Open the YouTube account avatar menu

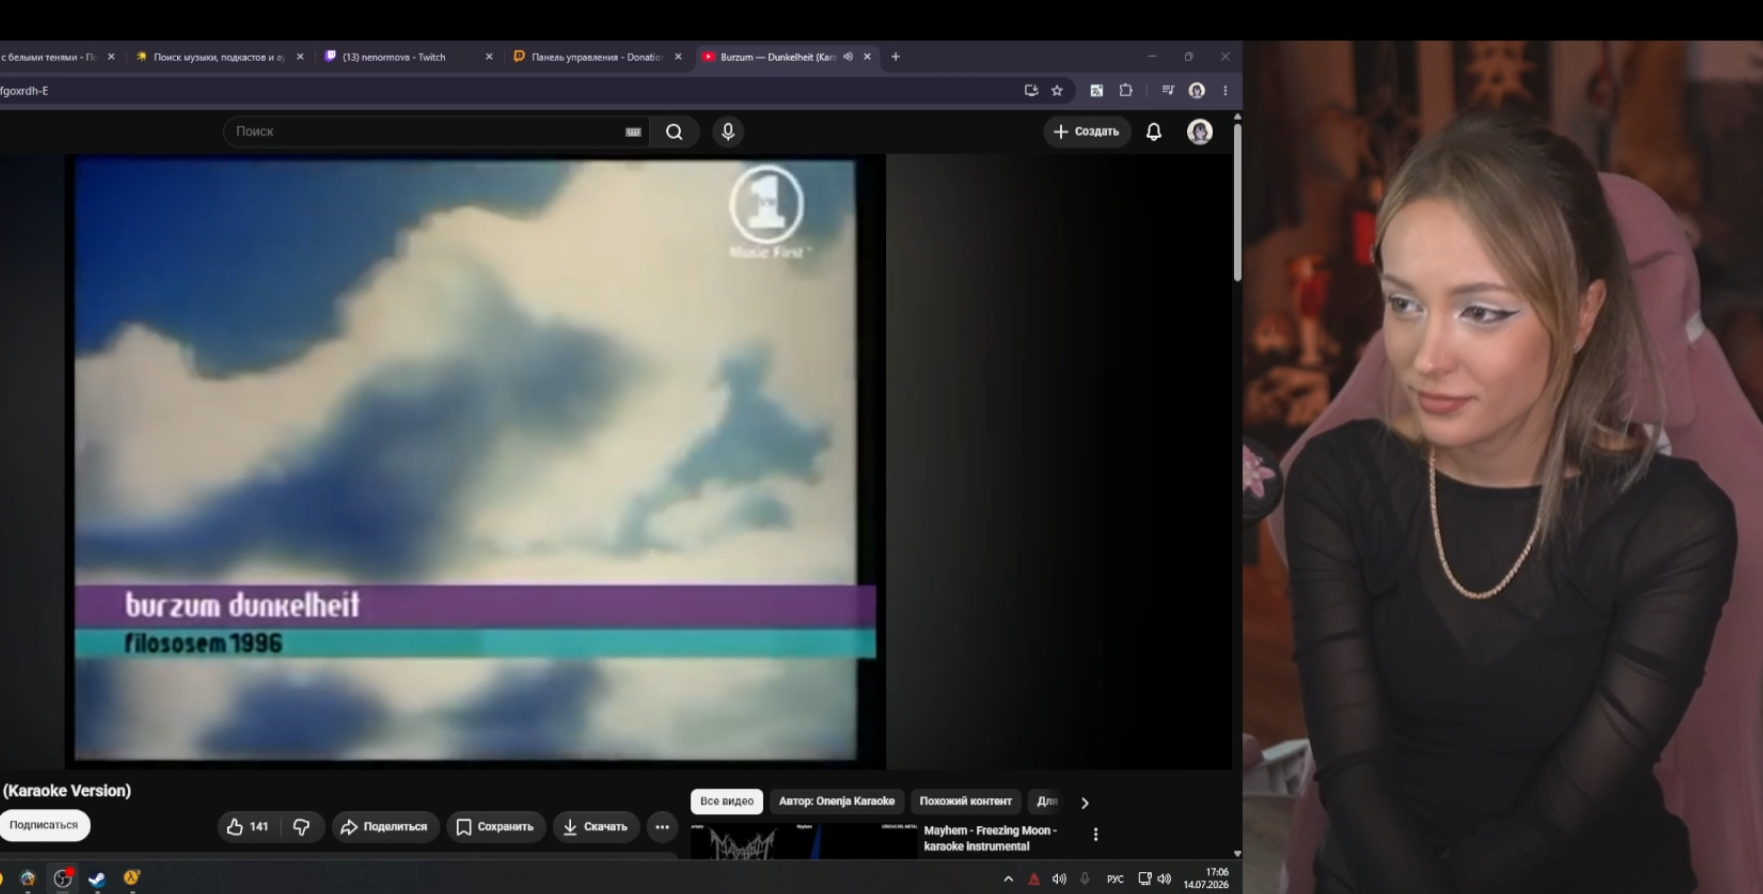(1200, 132)
